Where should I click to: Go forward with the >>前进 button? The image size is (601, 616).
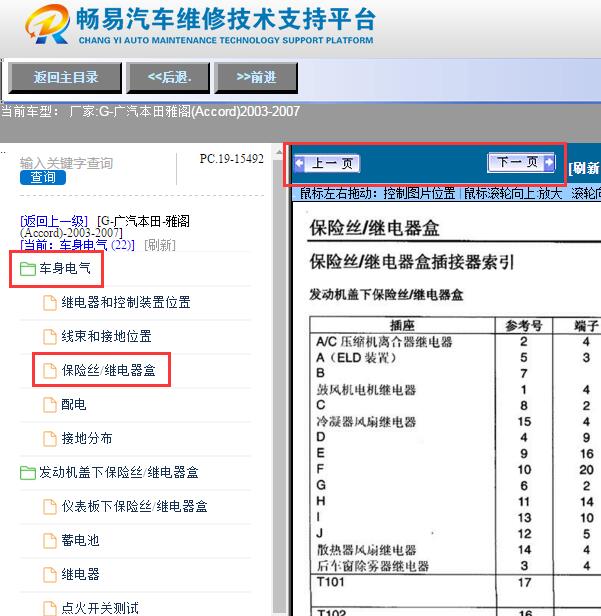[256, 77]
